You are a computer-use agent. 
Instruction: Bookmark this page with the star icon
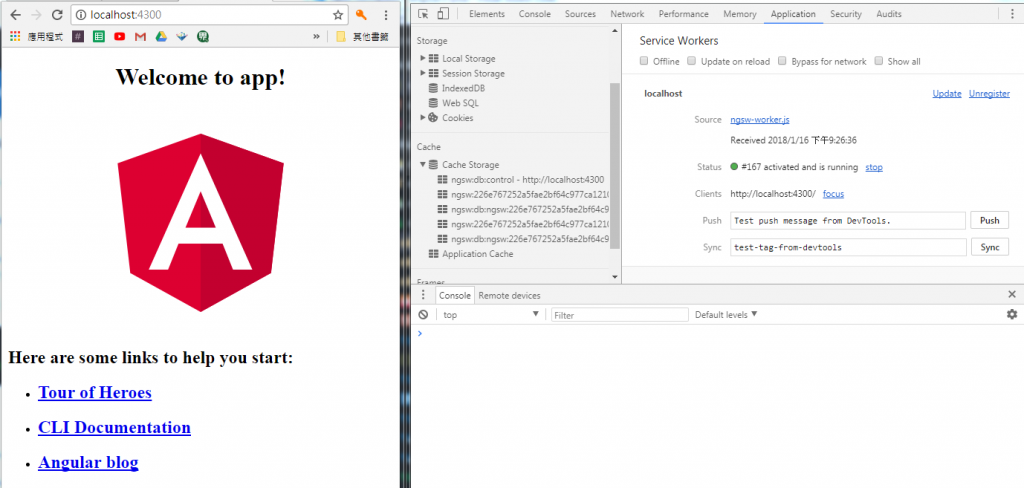coord(338,14)
